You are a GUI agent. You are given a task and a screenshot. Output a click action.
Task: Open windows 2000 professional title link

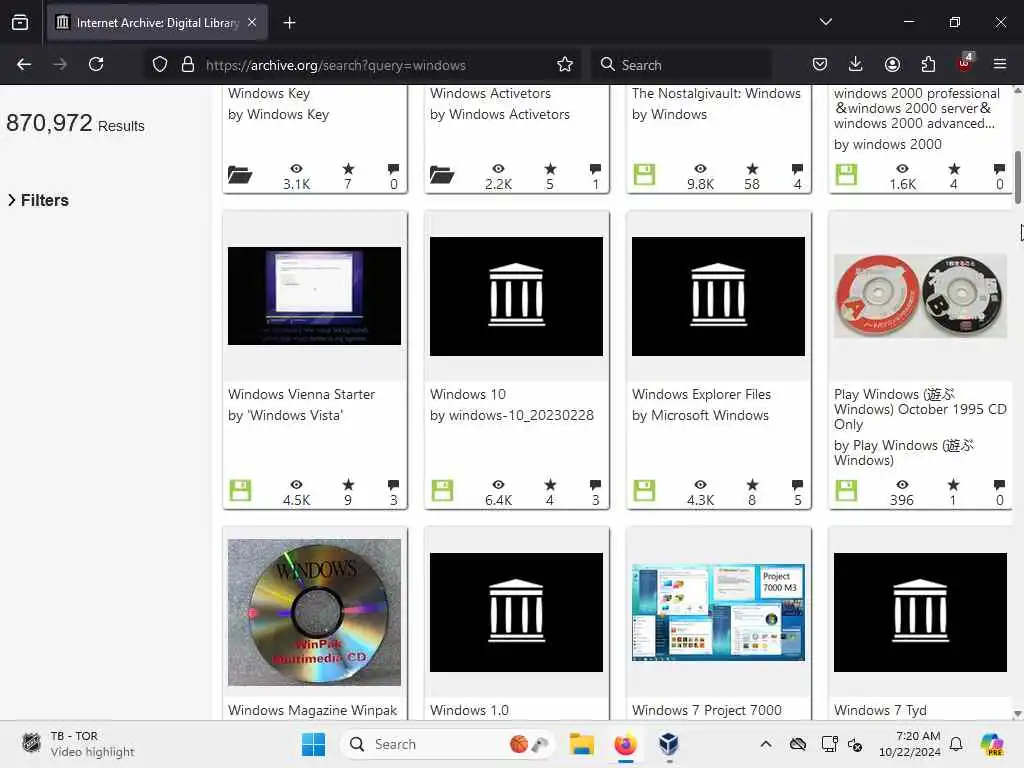point(916,108)
